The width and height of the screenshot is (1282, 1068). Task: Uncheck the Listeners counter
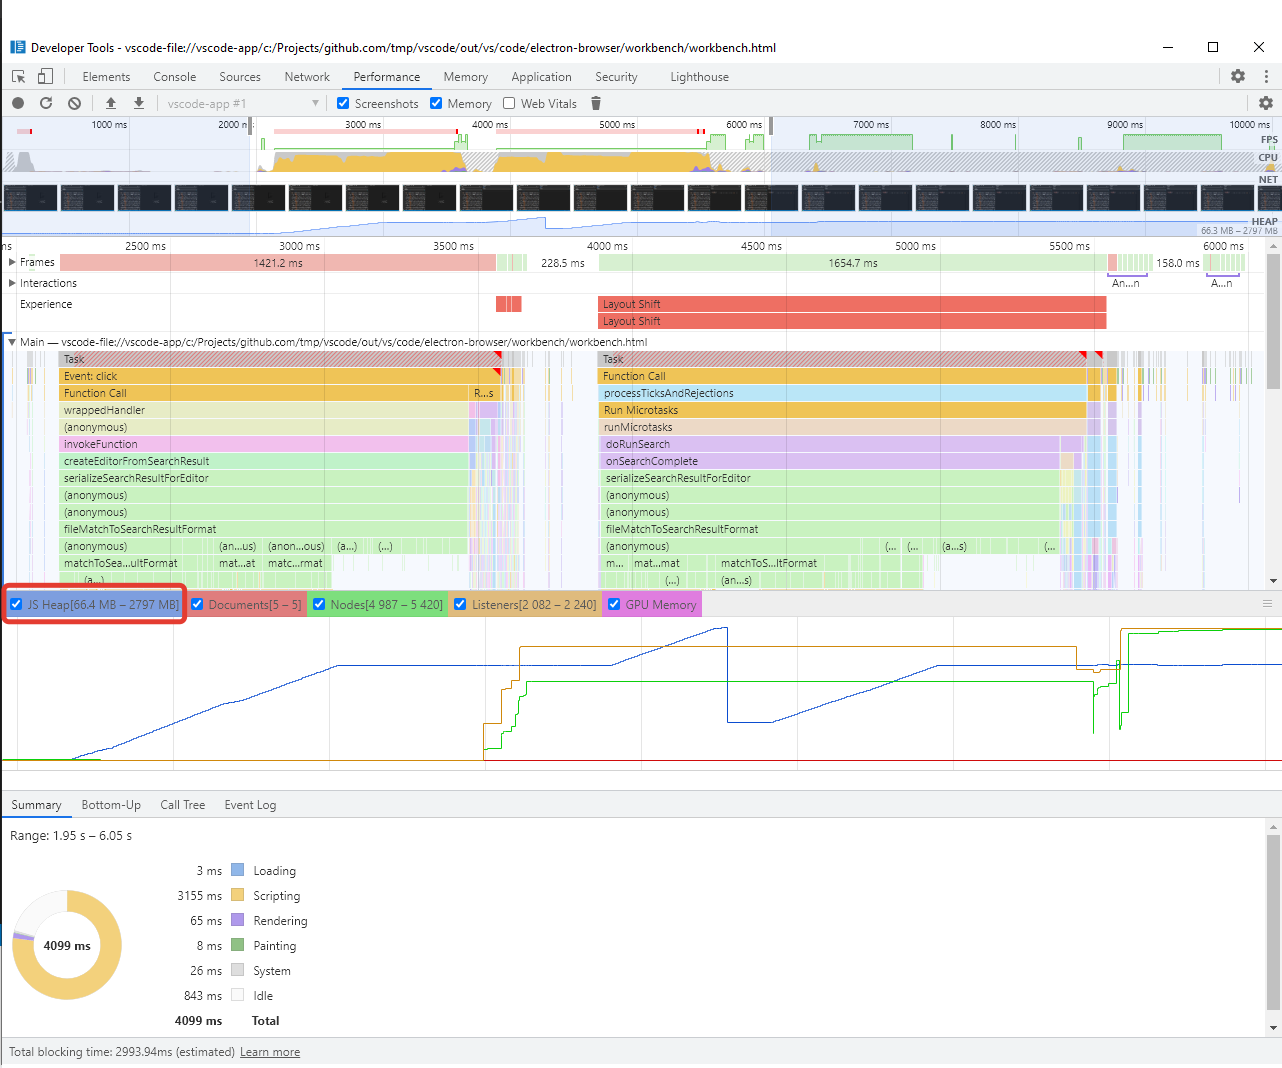(460, 604)
